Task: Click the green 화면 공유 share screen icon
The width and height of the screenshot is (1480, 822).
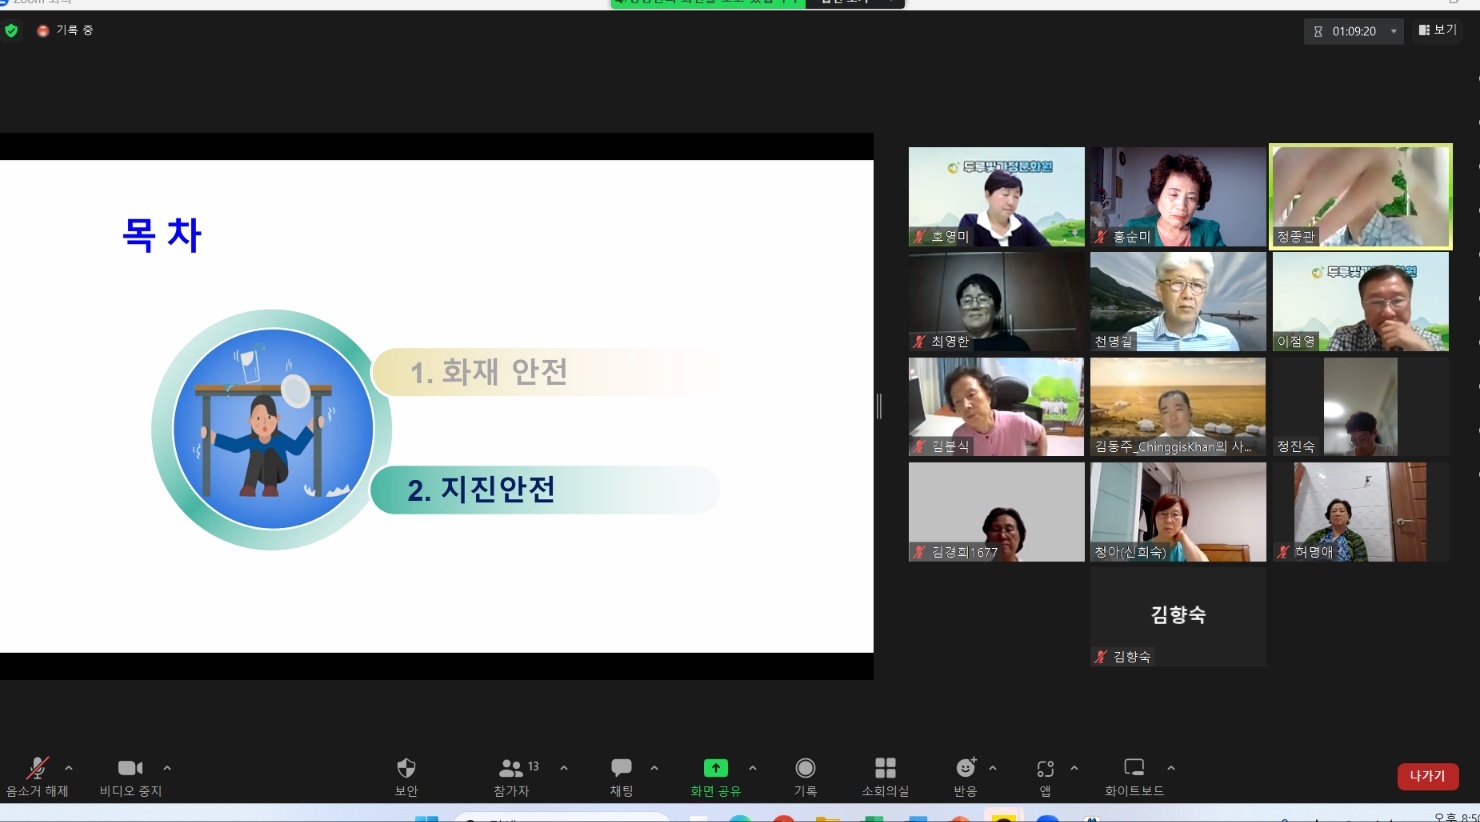Action: click(716, 768)
